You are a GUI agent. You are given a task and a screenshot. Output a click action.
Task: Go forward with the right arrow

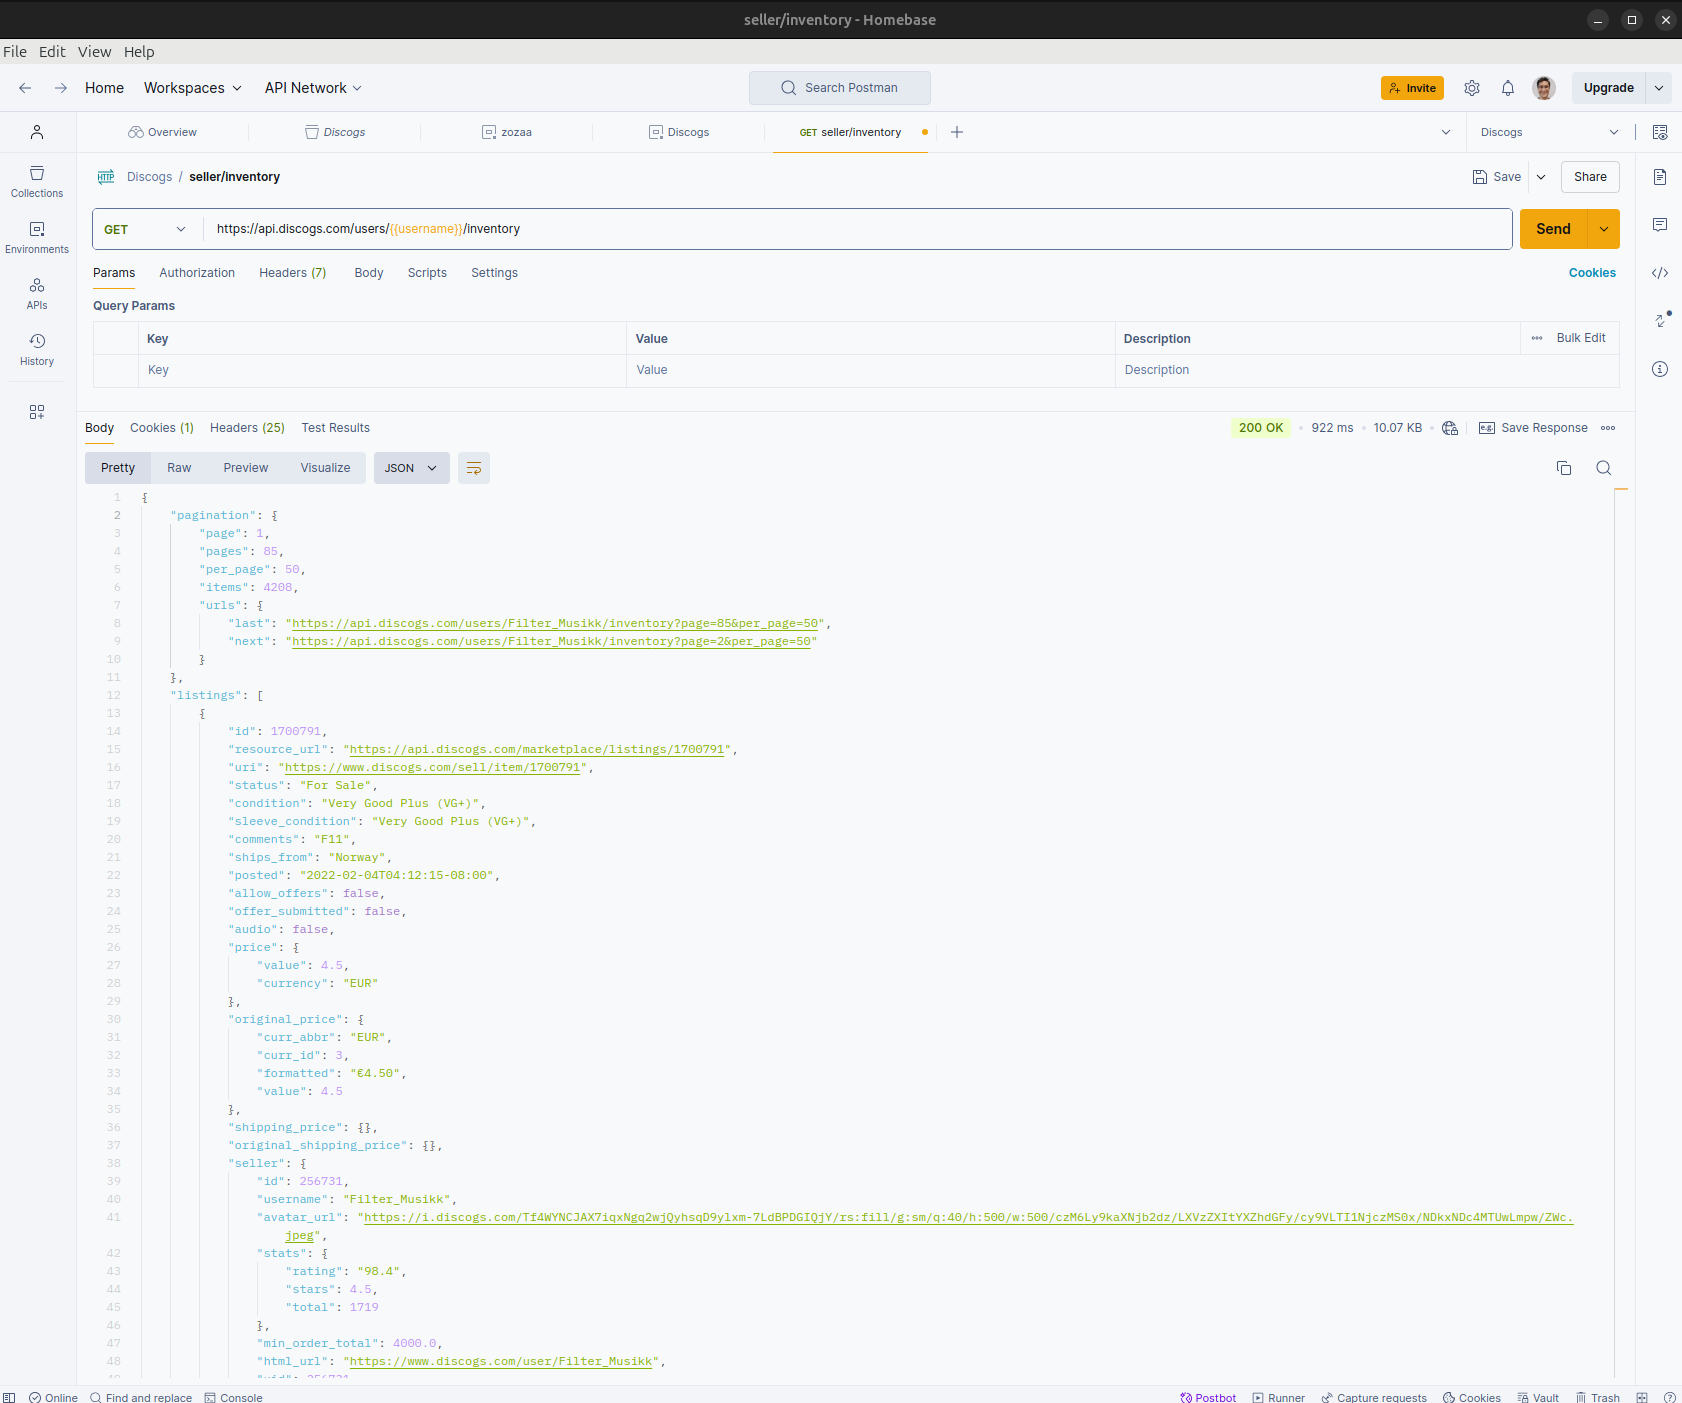pos(61,88)
